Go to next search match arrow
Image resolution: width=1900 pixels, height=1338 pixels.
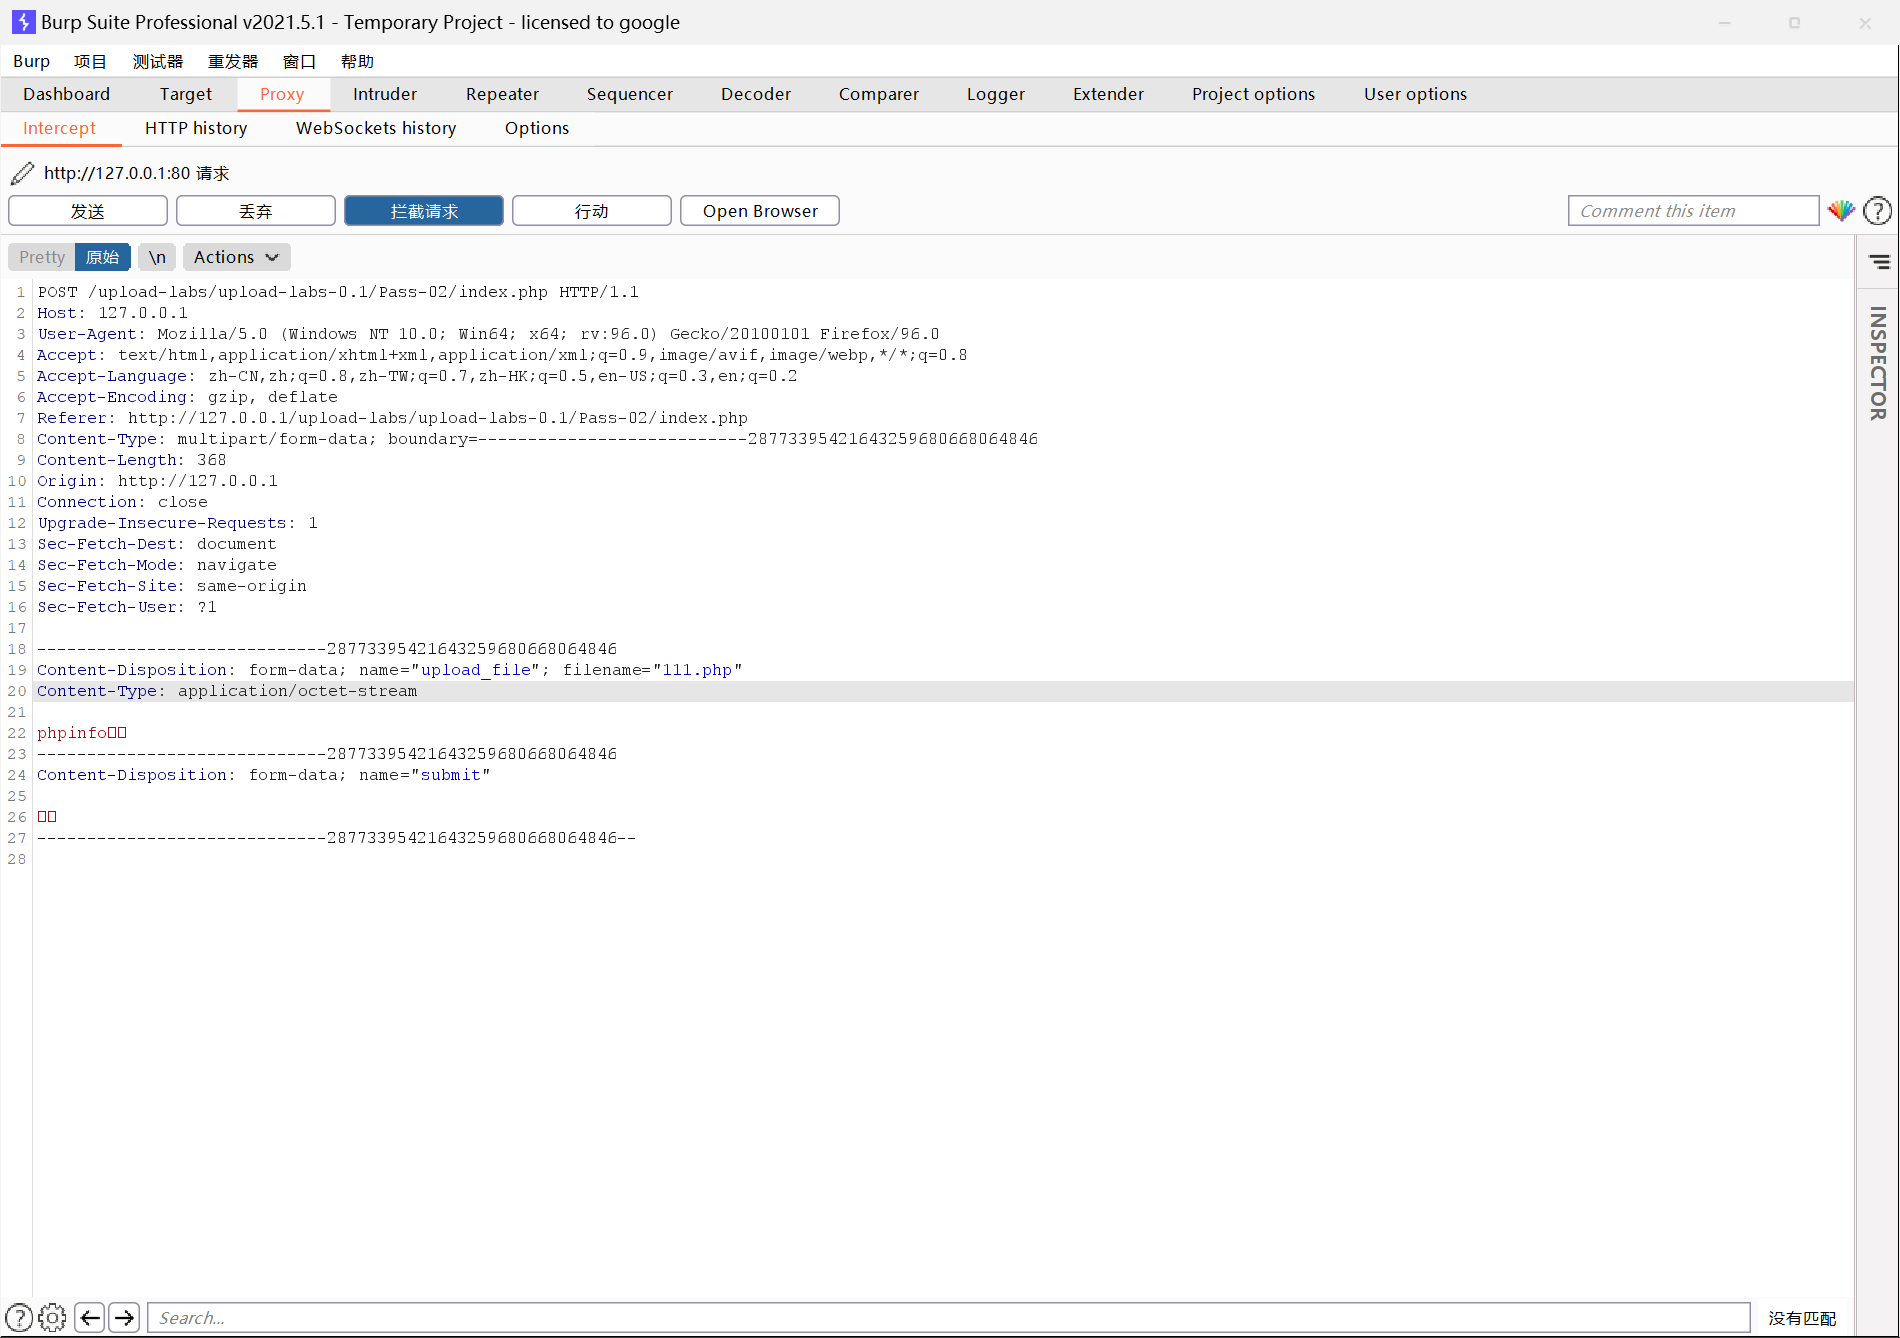coord(124,1318)
